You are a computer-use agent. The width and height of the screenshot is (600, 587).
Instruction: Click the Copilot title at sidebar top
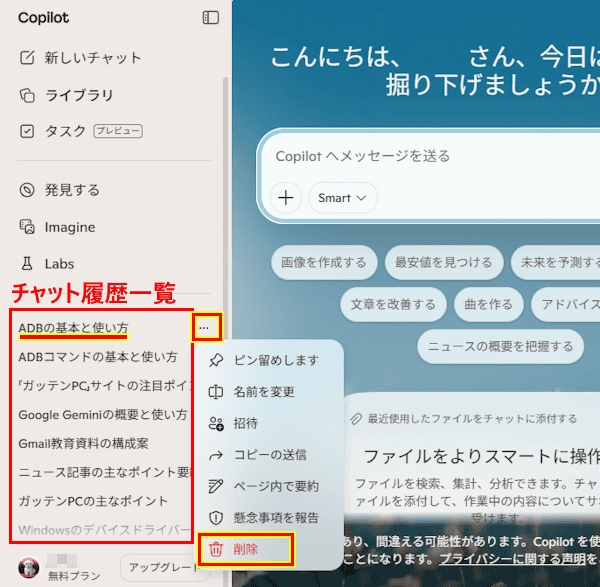(44, 18)
